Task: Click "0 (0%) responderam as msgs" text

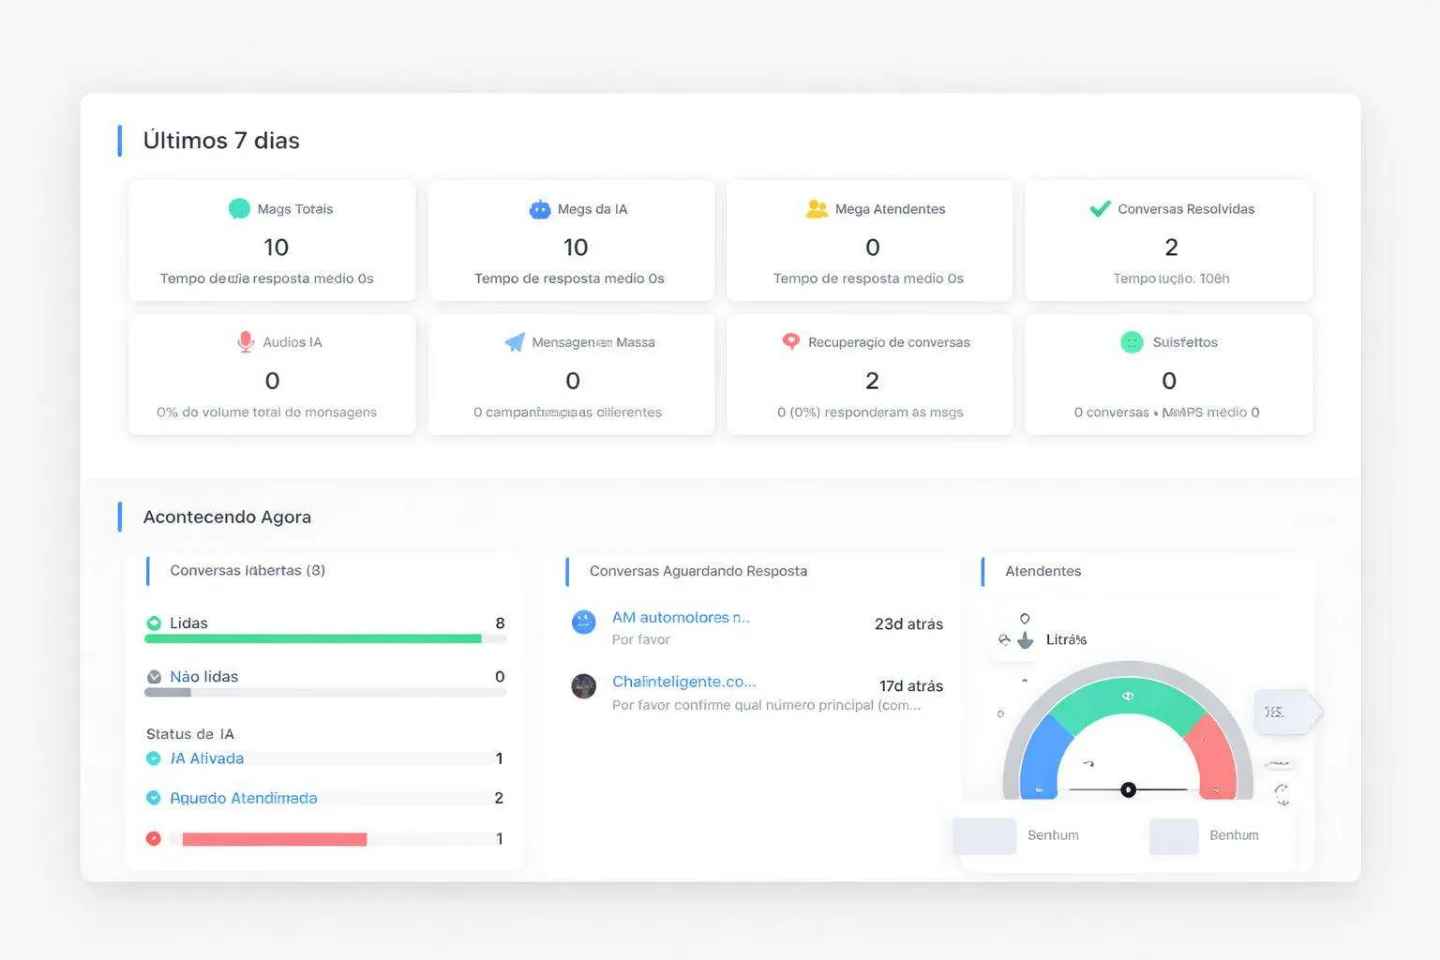Action: [870, 412]
